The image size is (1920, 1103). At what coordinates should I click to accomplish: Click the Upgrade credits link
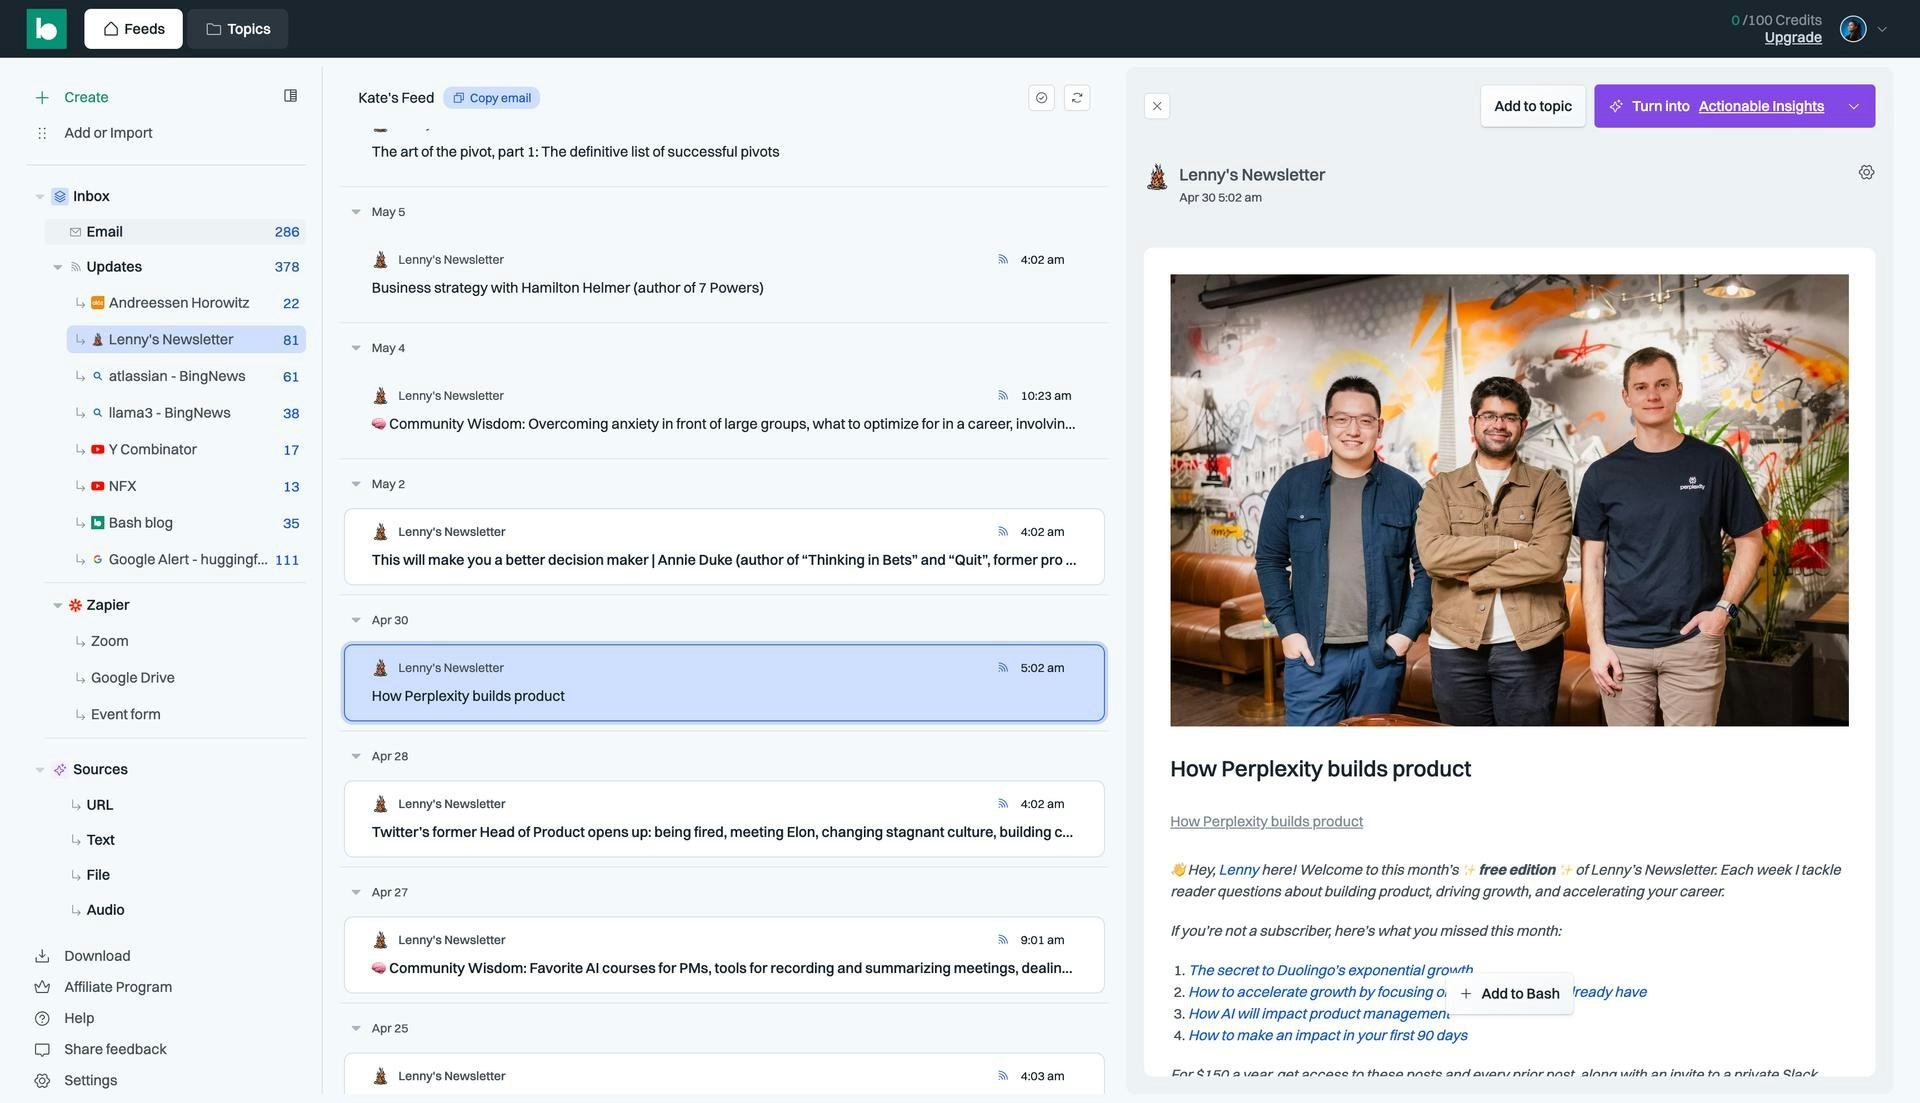(x=1792, y=38)
